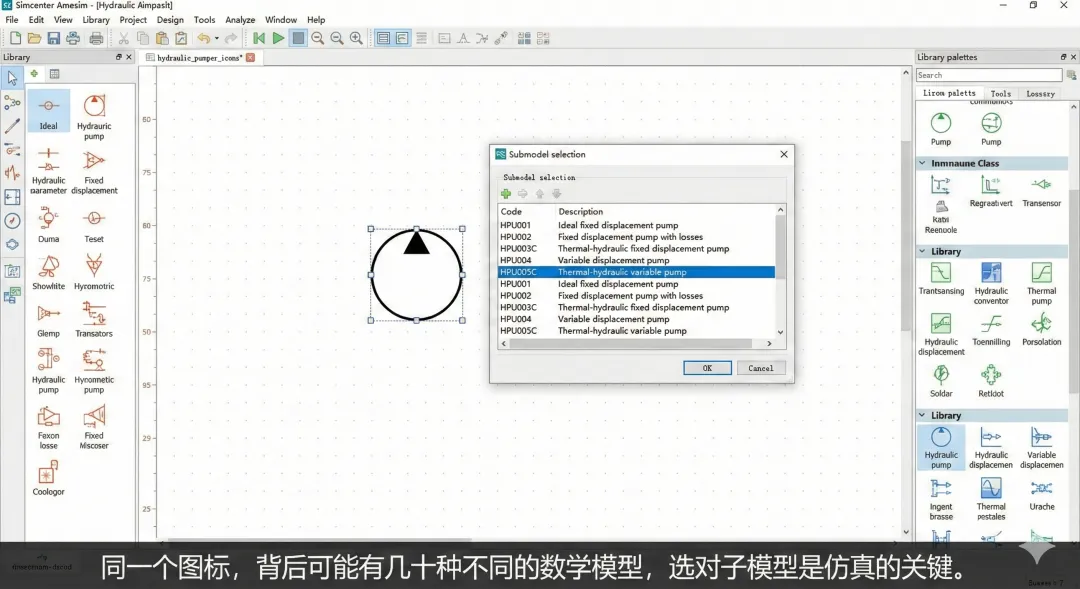Pick the Hydraulic conventor palette item

991,283
